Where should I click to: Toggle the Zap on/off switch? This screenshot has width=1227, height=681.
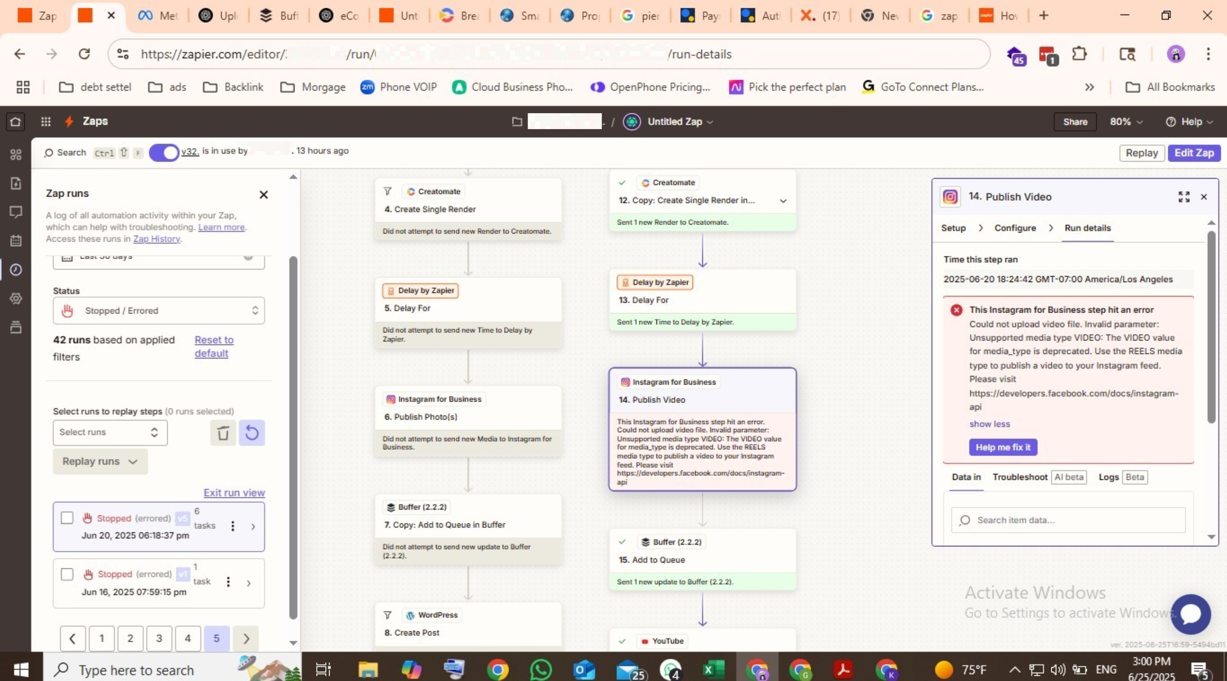pos(164,152)
